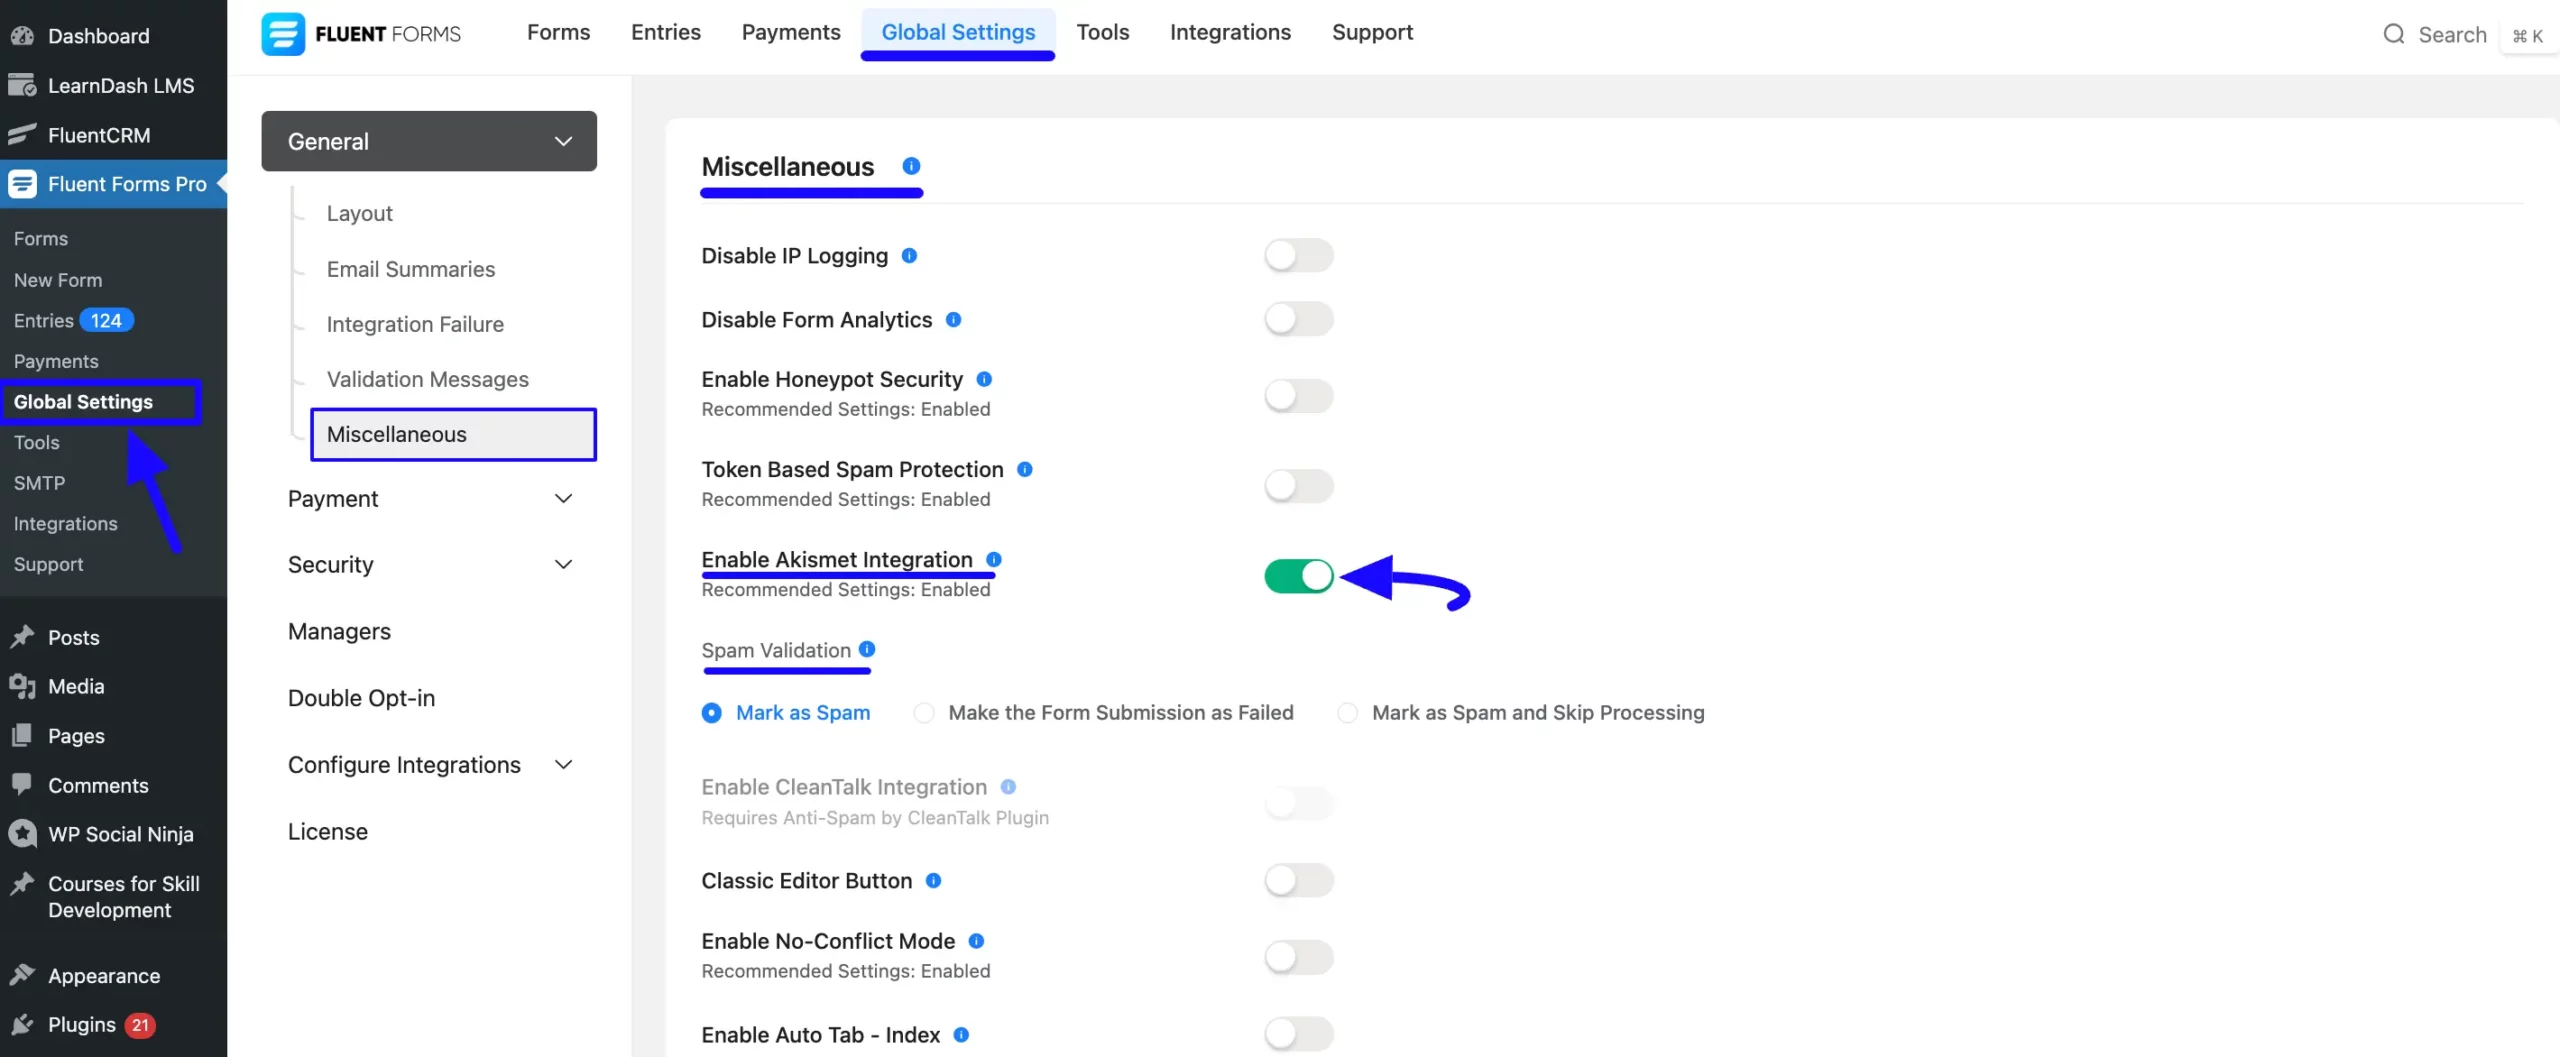Viewport: 2560px width, 1057px height.
Task: Open the Layout settings item
Action: click(x=359, y=214)
